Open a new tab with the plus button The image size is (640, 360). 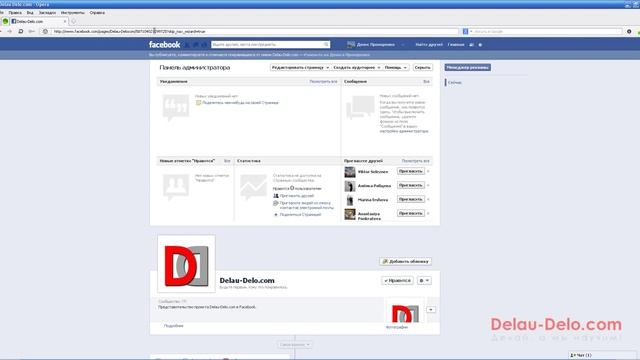[73, 21]
